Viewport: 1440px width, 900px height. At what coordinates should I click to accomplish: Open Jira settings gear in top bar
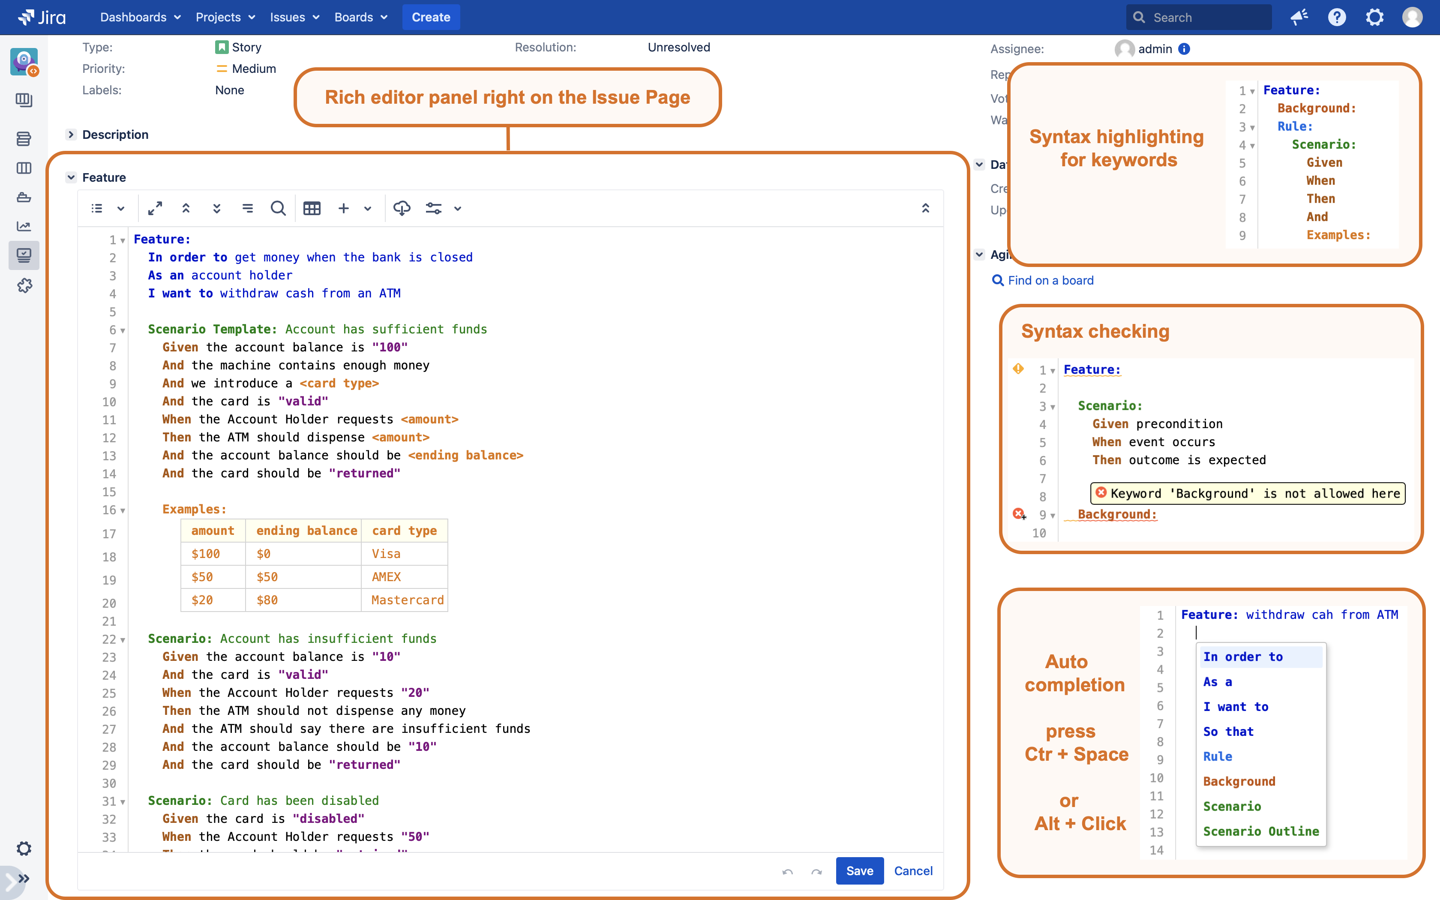coord(1375,17)
